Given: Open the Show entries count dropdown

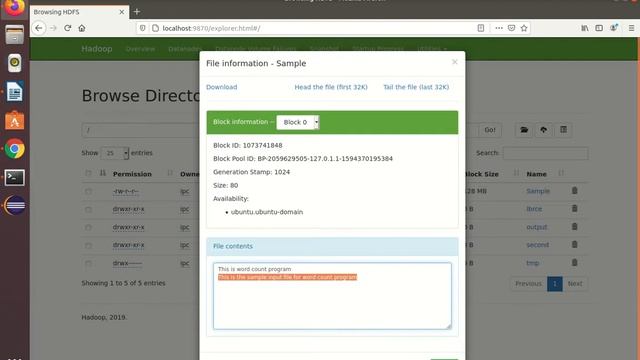Looking at the screenshot, I should (115, 153).
